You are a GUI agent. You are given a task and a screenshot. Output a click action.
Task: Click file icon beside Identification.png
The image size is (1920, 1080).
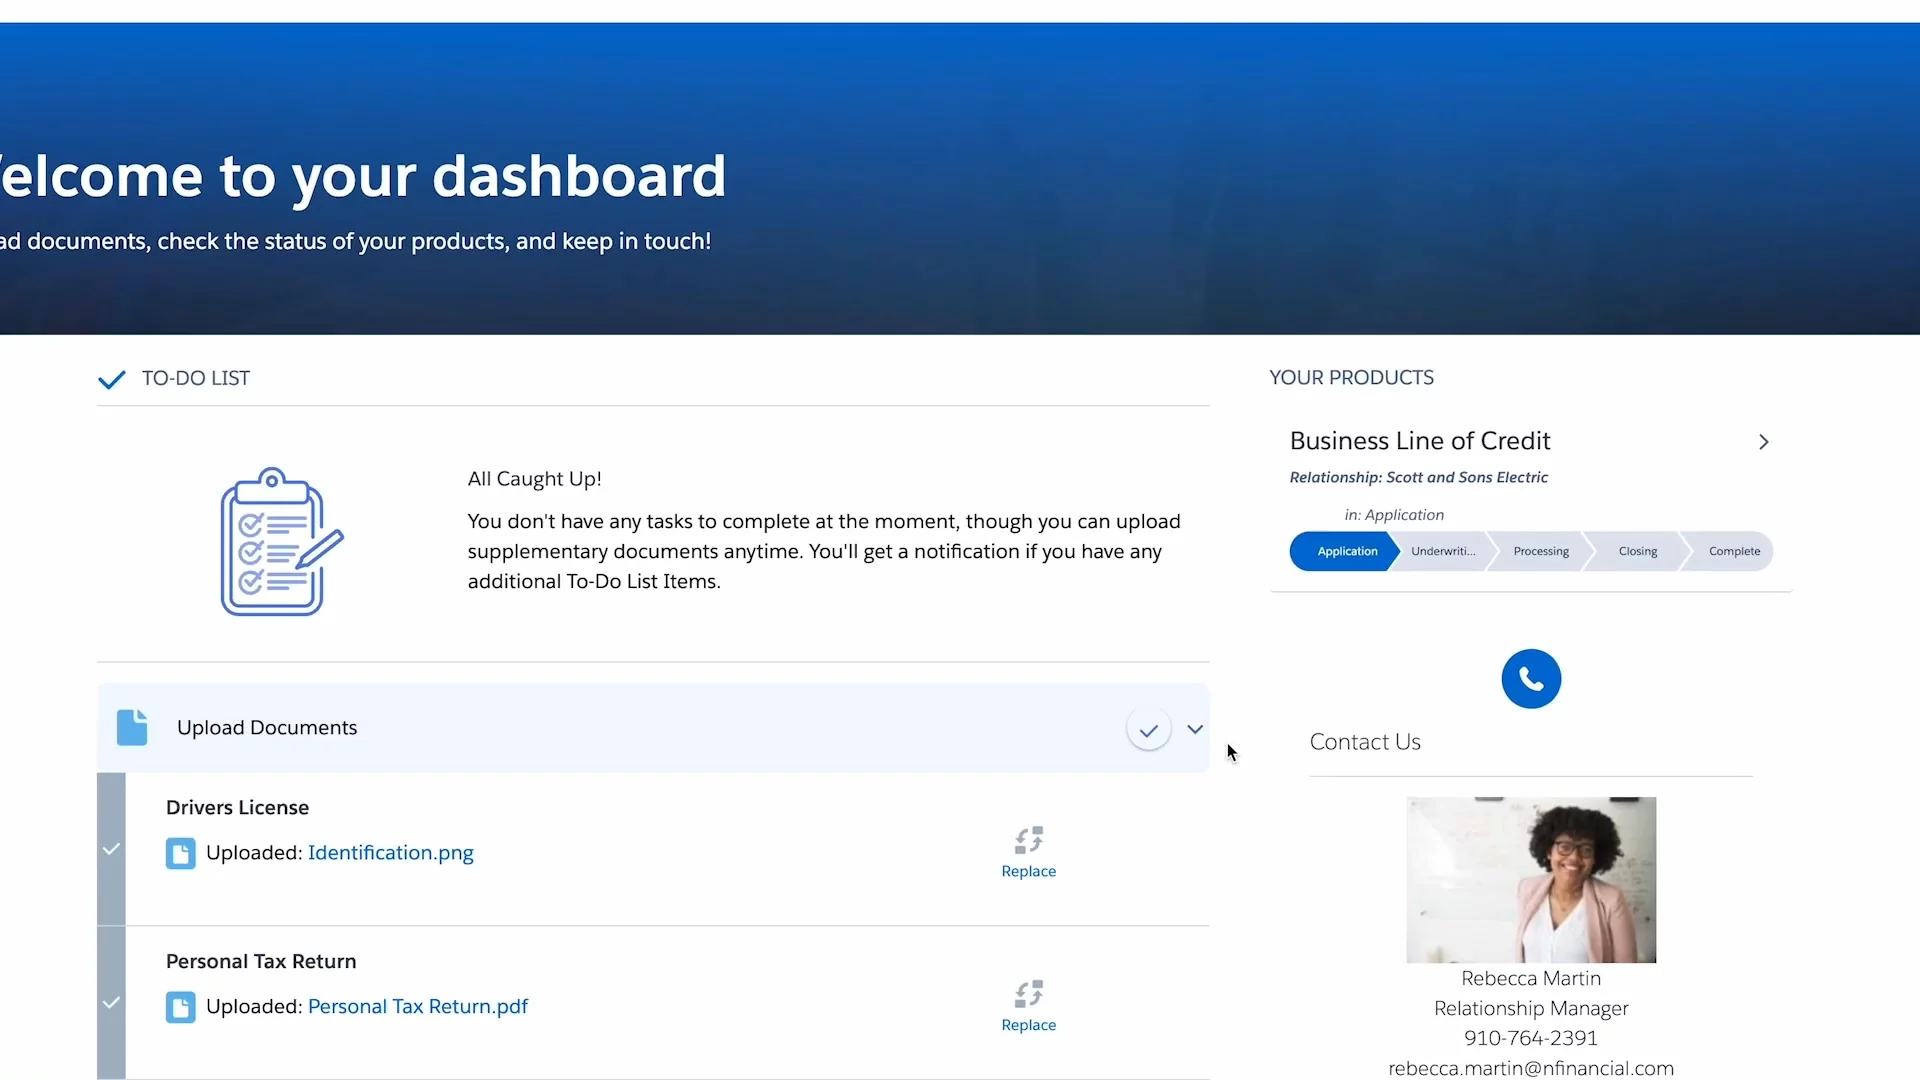[x=181, y=854]
